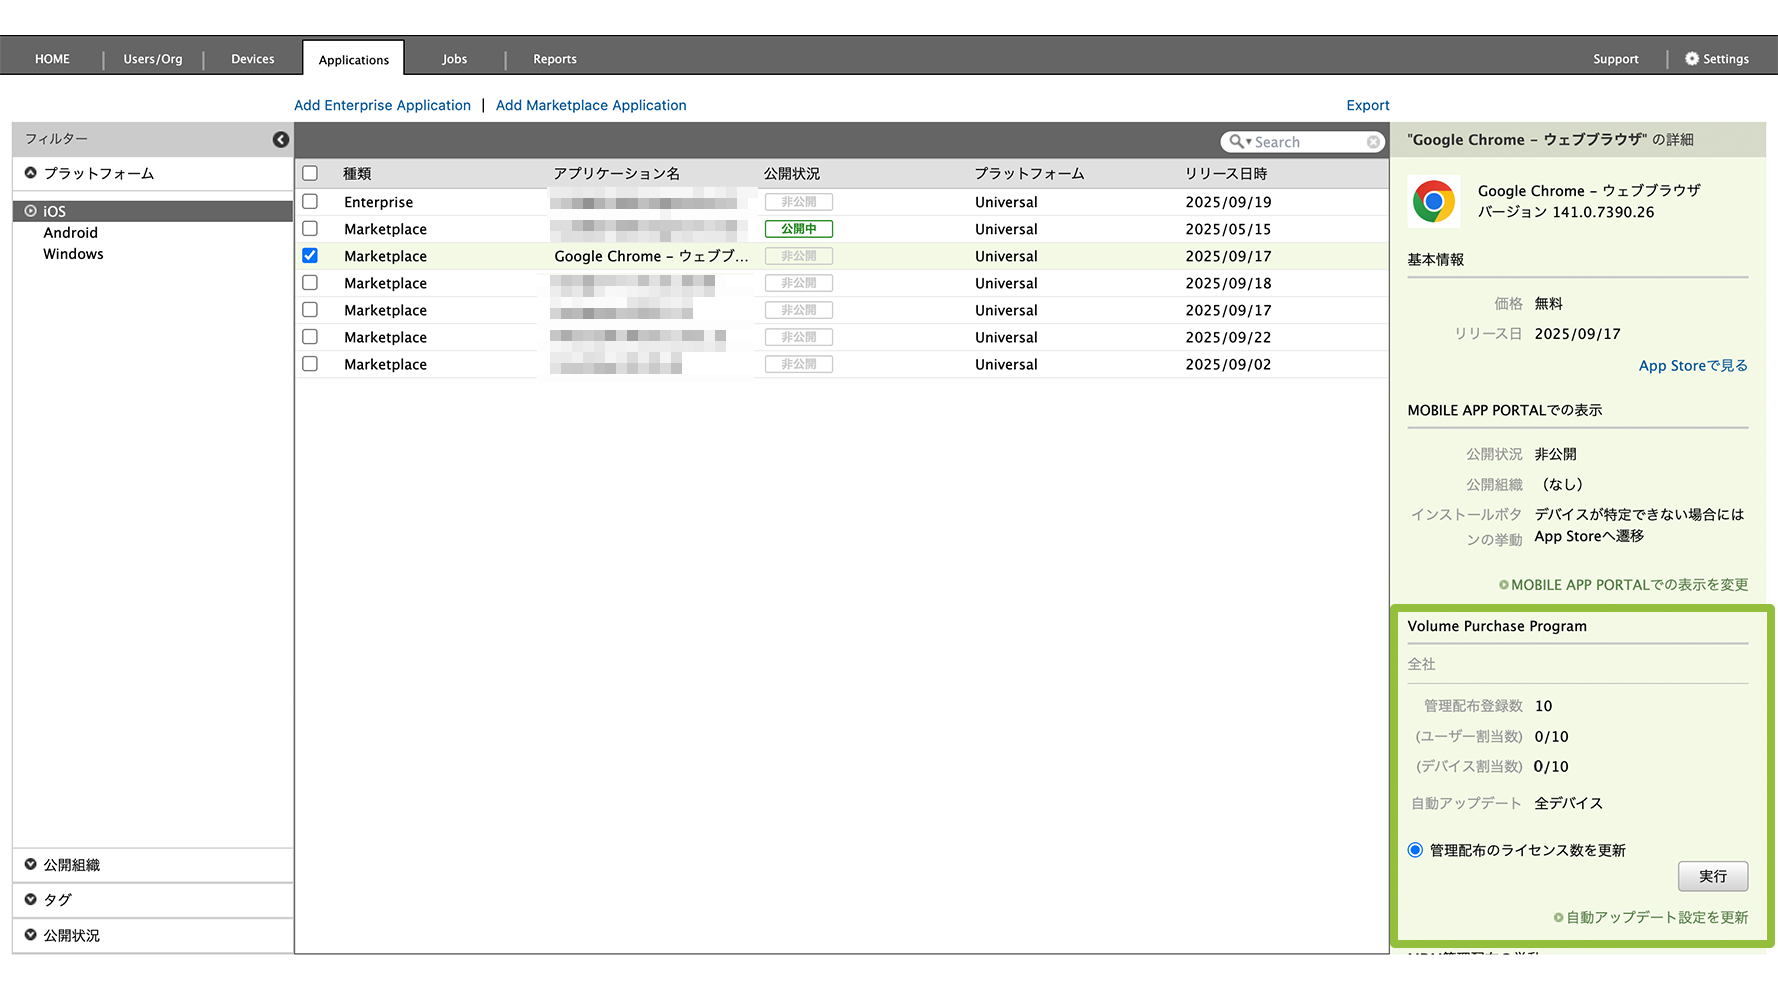Viewport: 1778px width, 1000px height.
Task: Open Add Marketplace Application link
Action: click(591, 105)
